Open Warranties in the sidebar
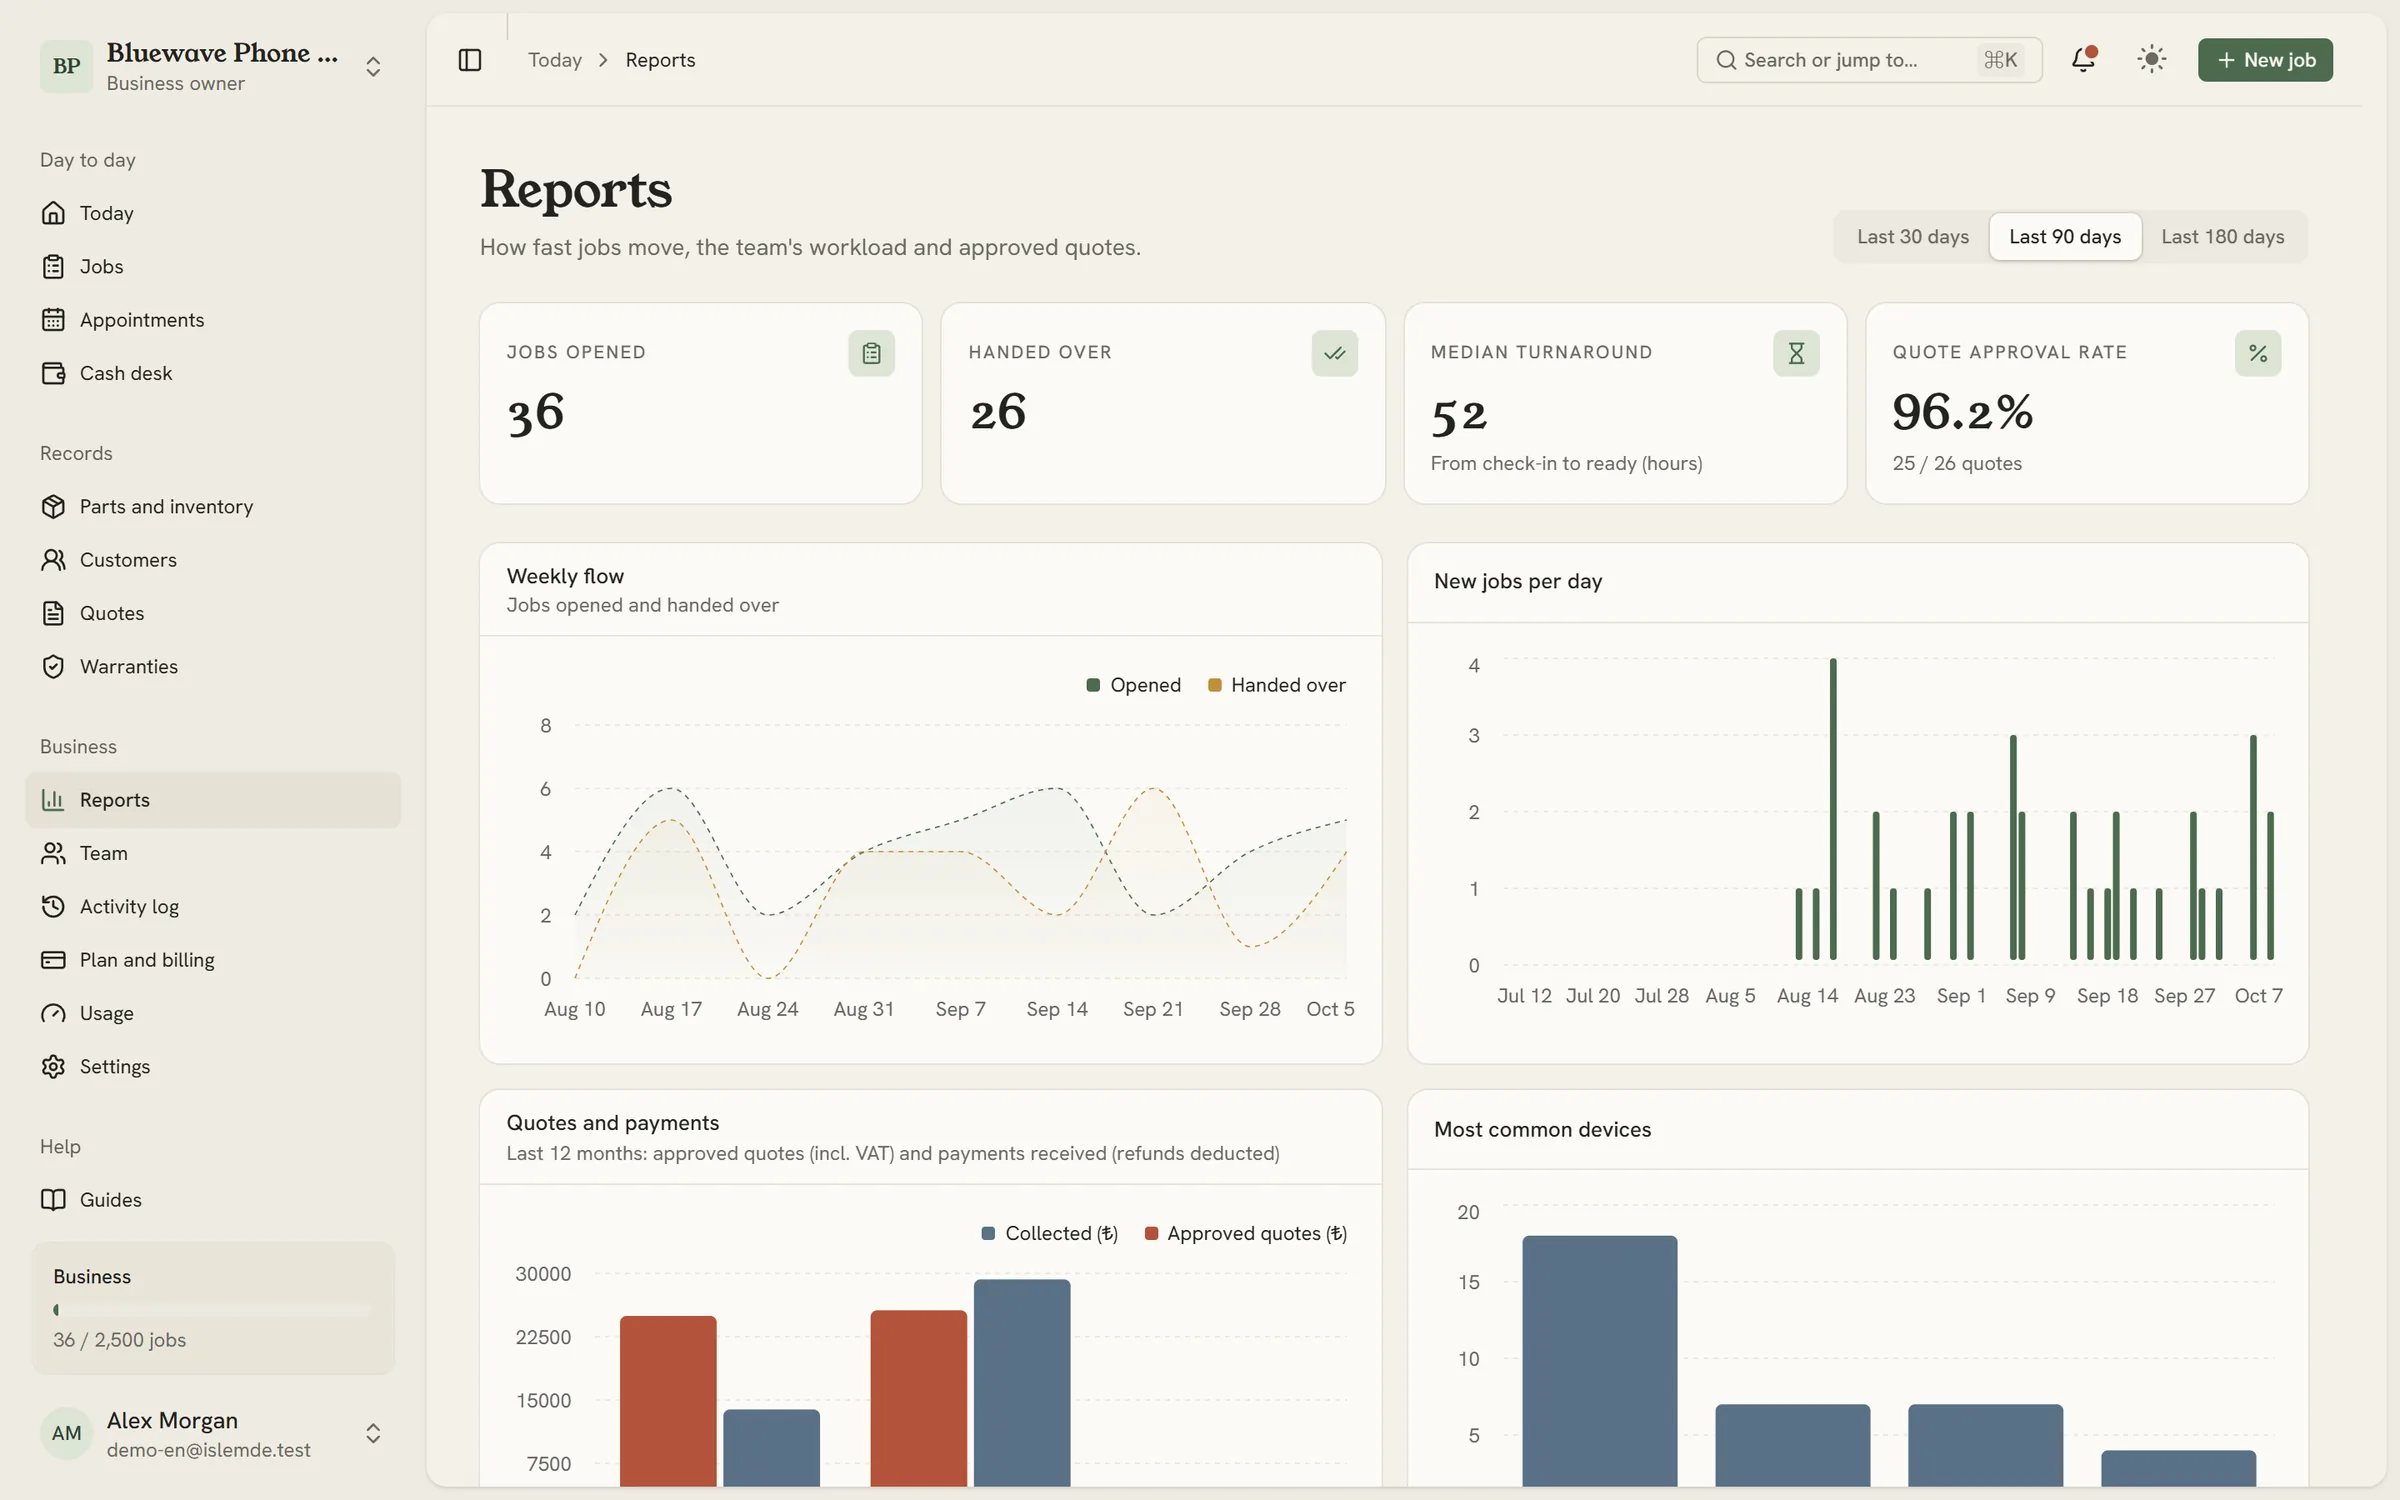2400x1500 pixels. [213, 666]
